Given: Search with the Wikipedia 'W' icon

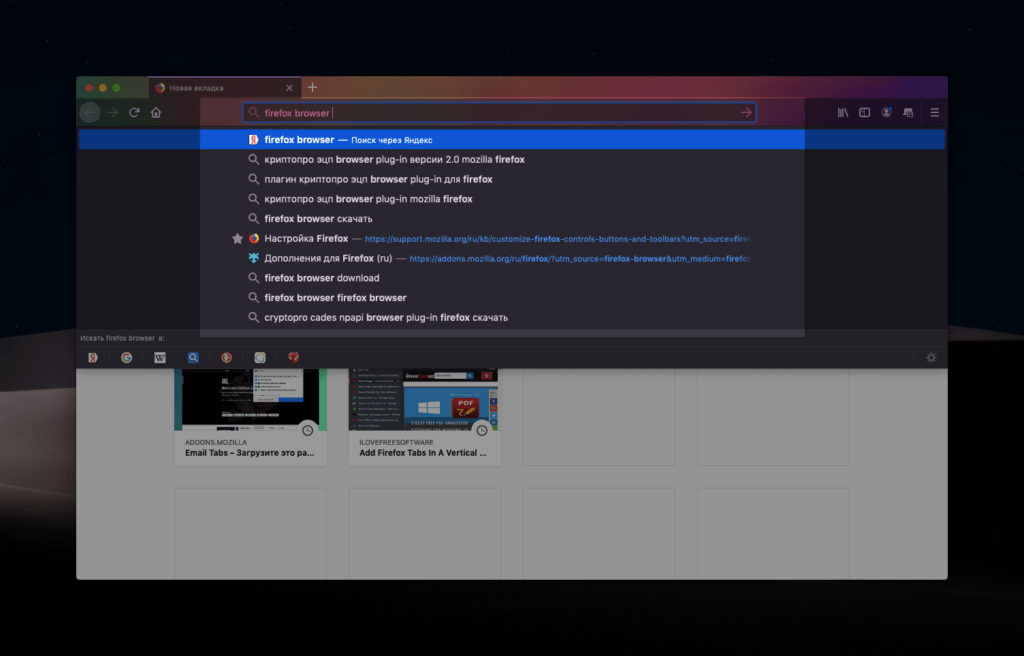Looking at the screenshot, I should 160,357.
